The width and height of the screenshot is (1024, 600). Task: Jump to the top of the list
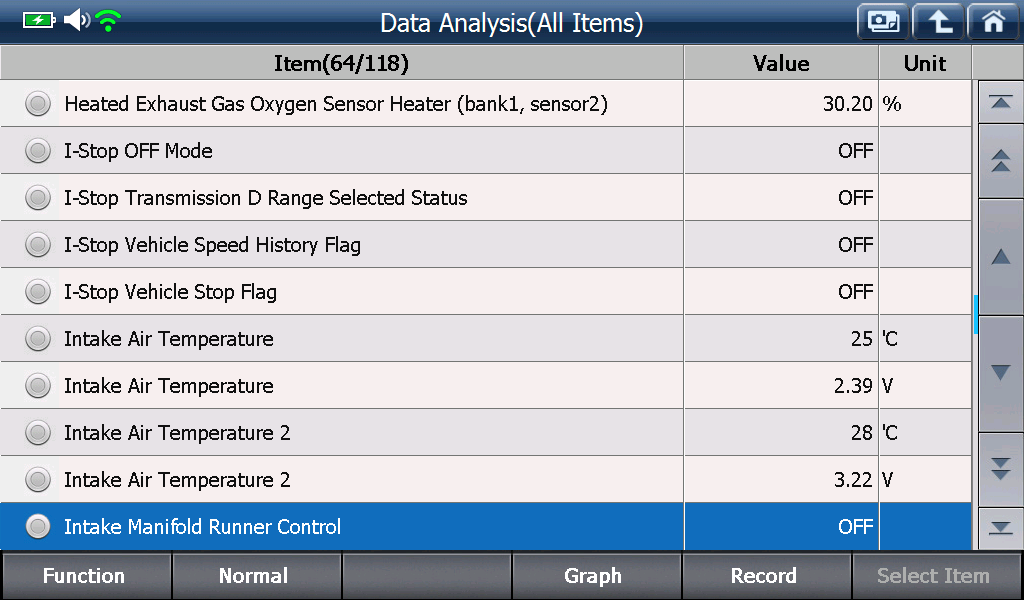[x=1000, y=102]
